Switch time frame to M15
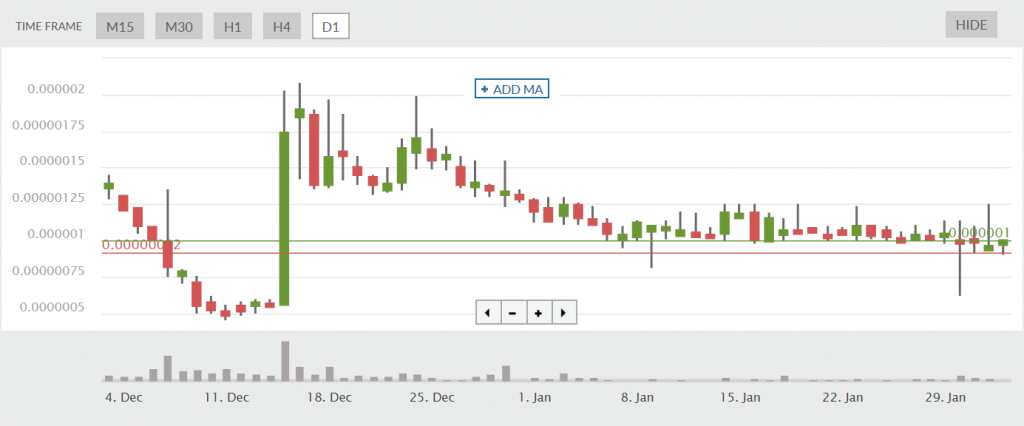Viewport: 1024px width, 426px height. tap(120, 27)
